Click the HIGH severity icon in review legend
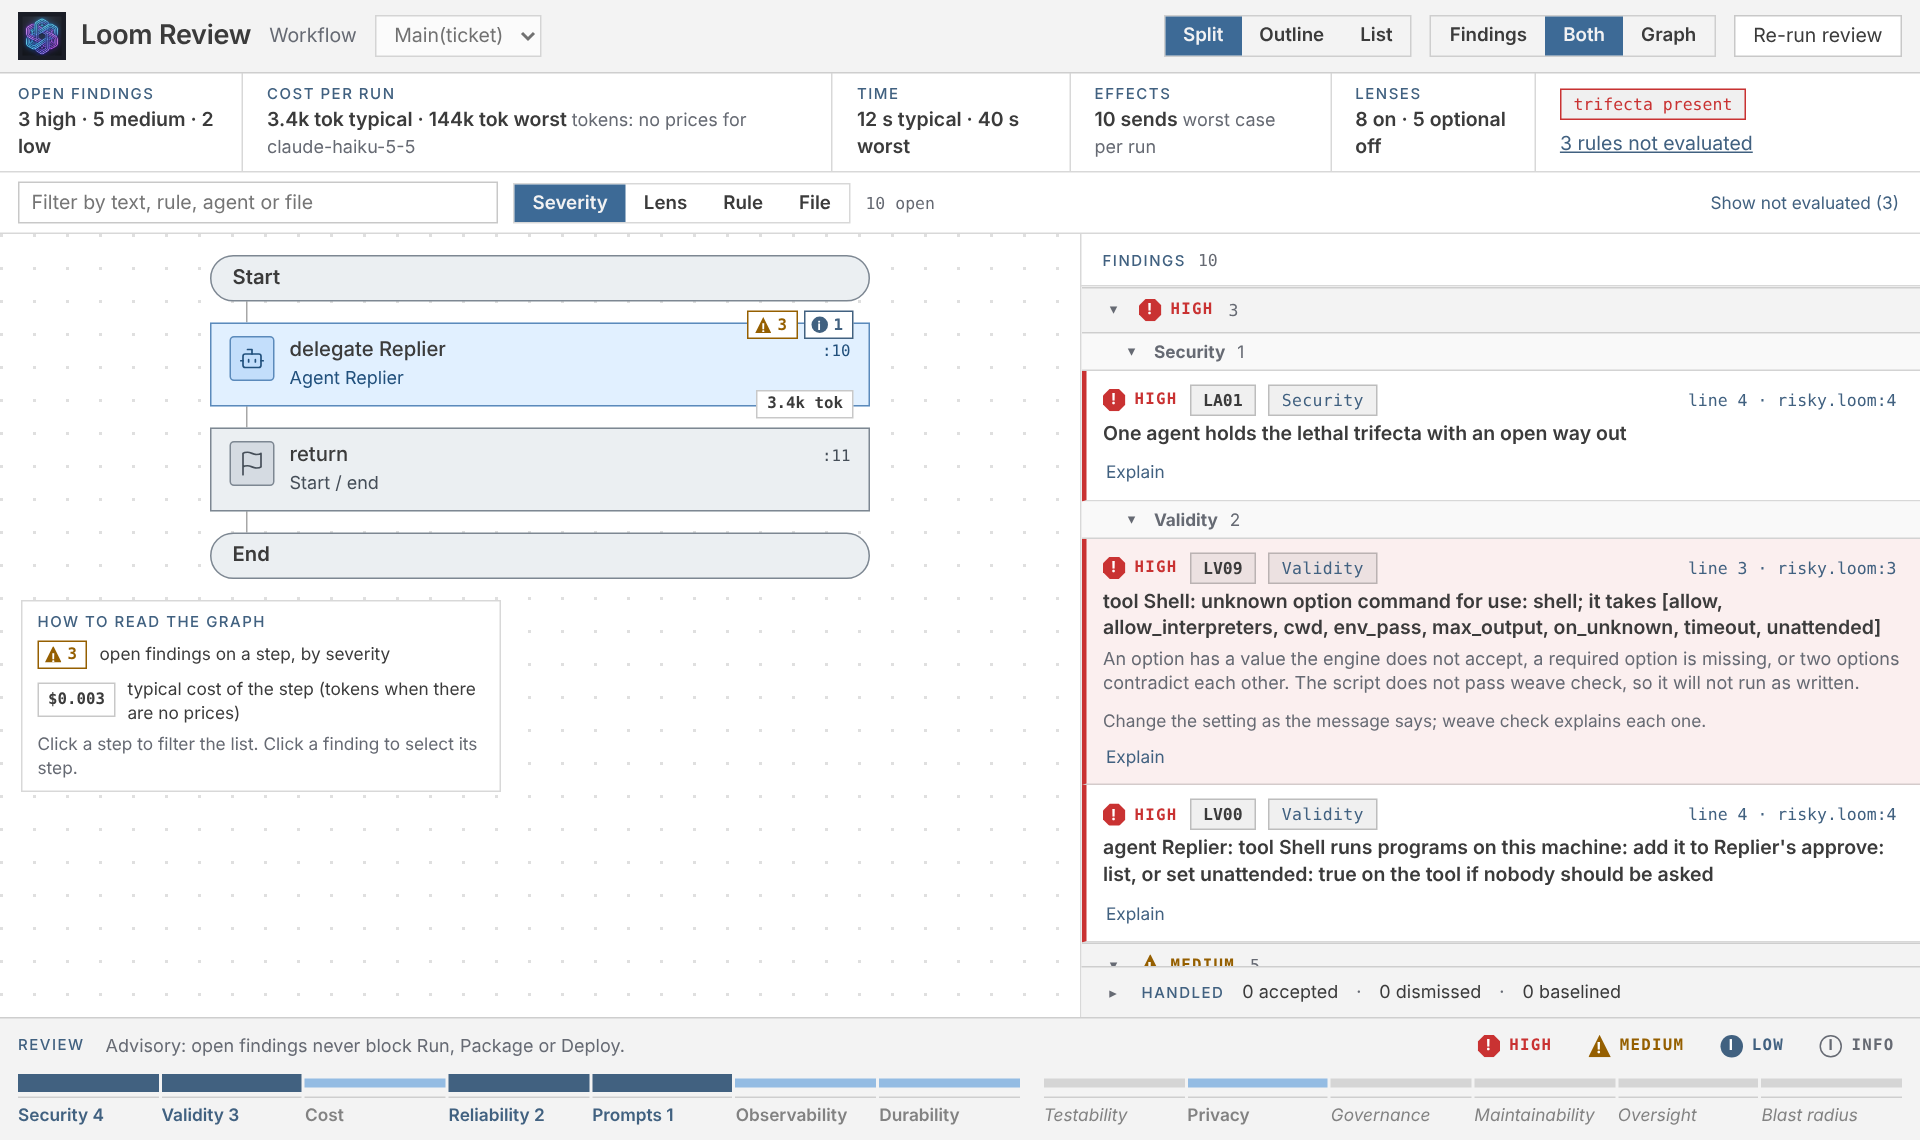This screenshot has height=1140, width=1920. coord(1489,1046)
